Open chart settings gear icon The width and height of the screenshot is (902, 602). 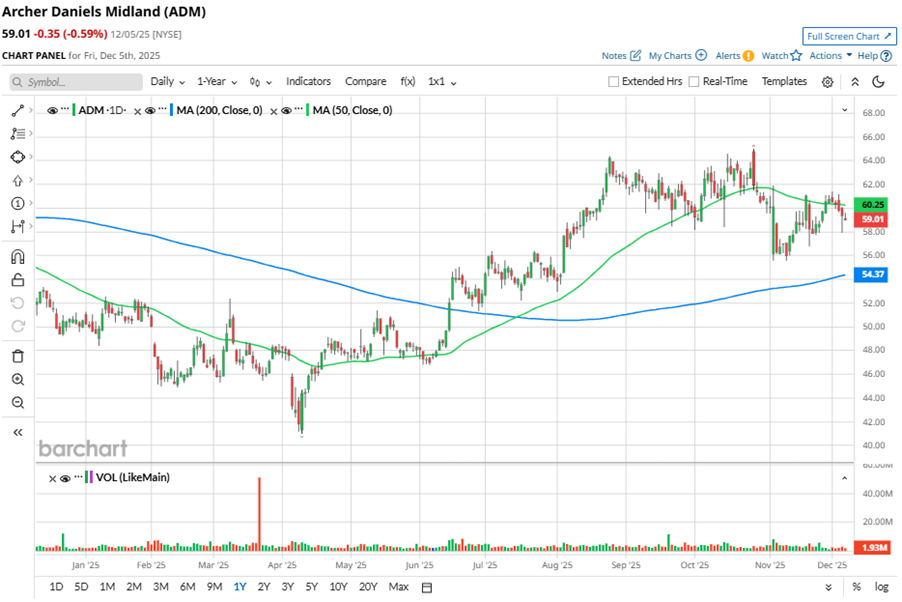(x=827, y=82)
